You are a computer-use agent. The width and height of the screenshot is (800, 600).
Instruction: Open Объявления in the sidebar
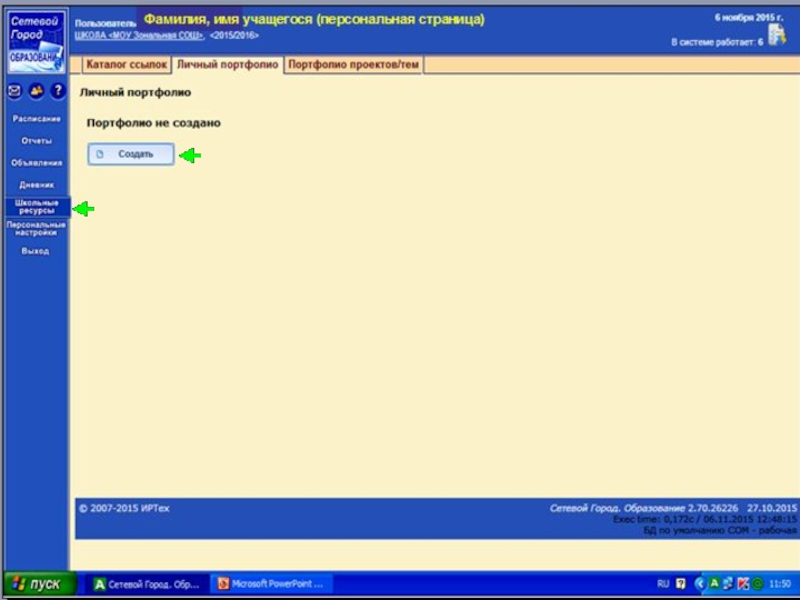tap(36, 163)
